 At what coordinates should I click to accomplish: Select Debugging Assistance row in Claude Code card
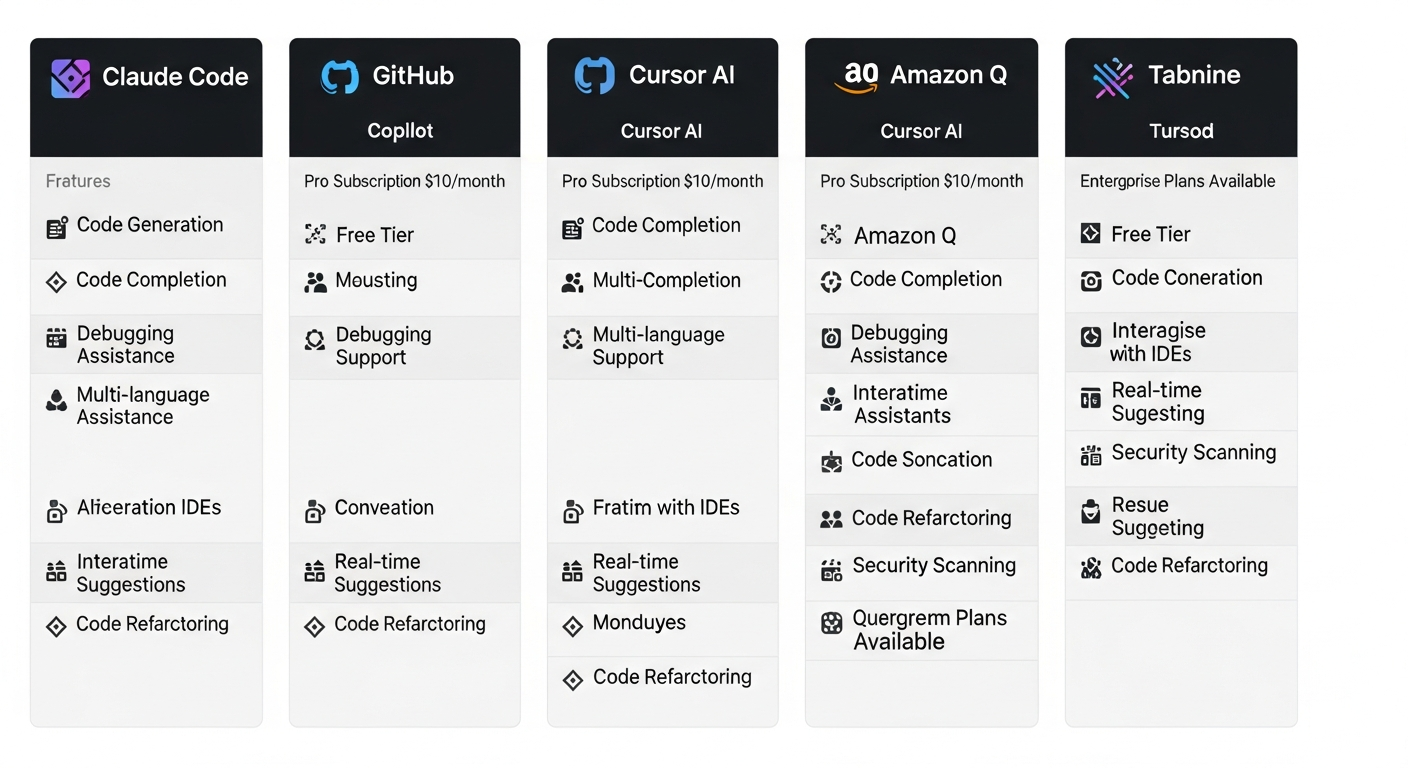126,344
